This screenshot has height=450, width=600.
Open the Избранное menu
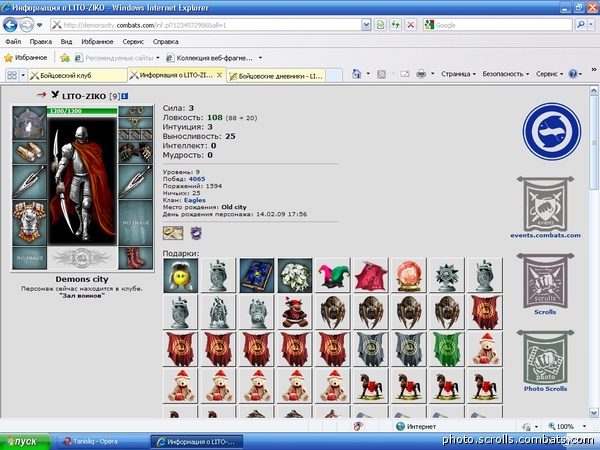coord(97,41)
